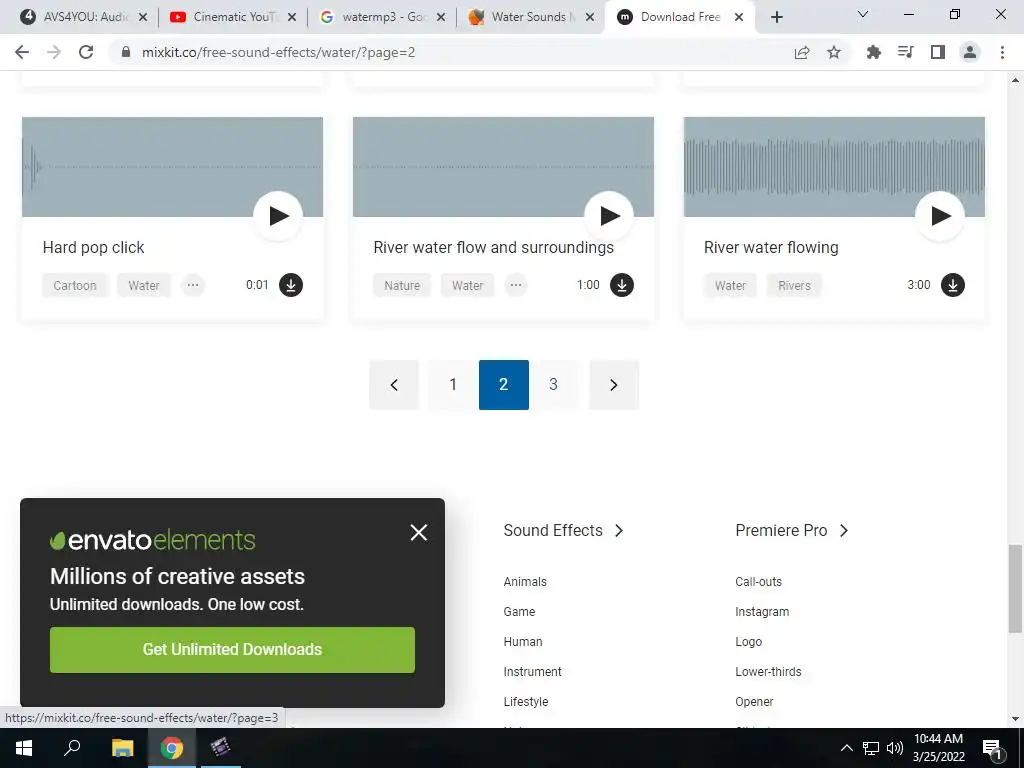Image resolution: width=1024 pixels, height=768 pixels.
Task: Open the Chrome profile icon
Action: click(970, 52)
